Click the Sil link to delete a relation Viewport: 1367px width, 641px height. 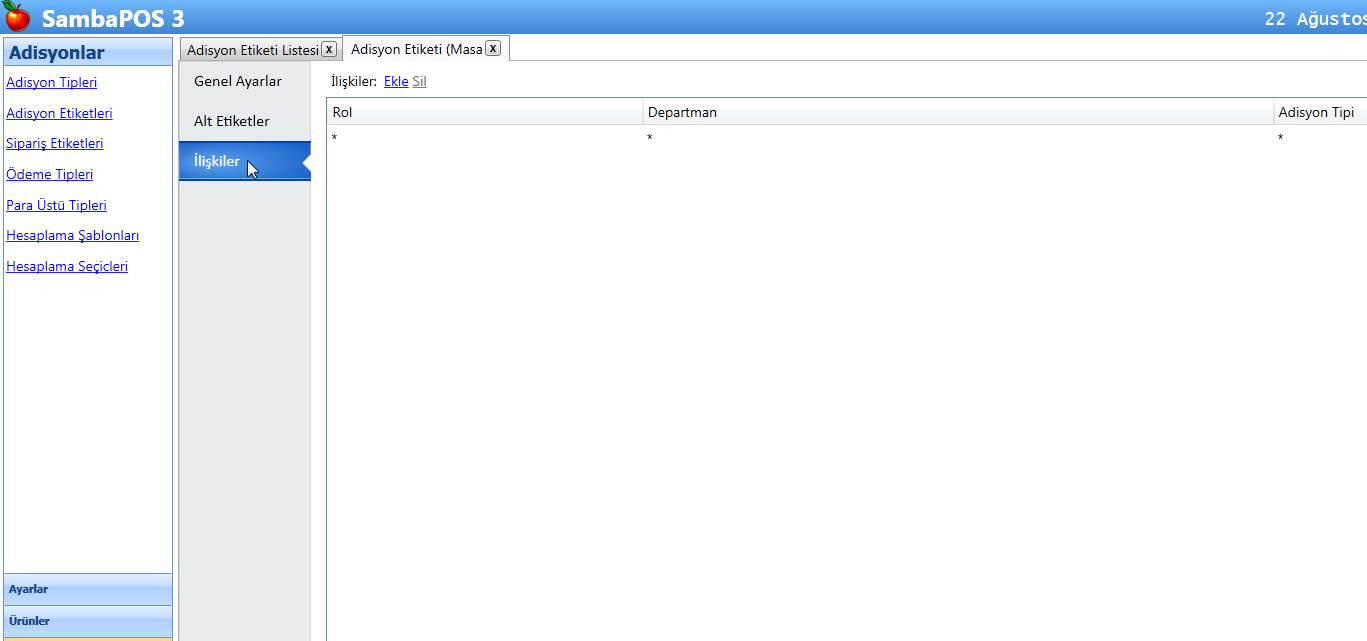[419, 82]
